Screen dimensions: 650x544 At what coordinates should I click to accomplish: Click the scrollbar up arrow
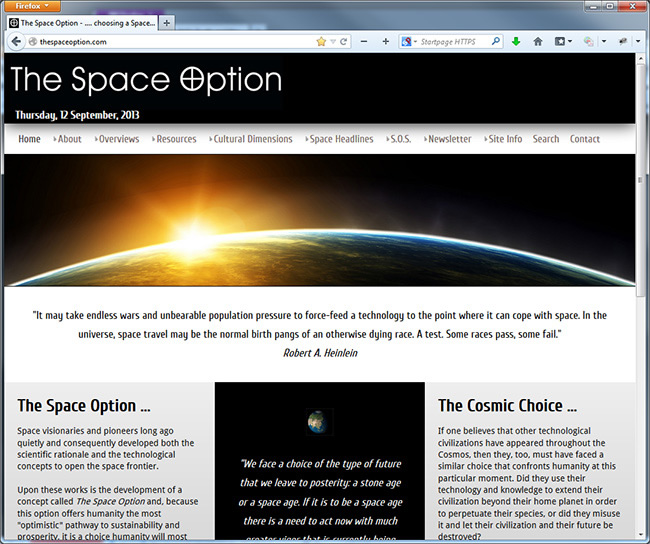641,58
